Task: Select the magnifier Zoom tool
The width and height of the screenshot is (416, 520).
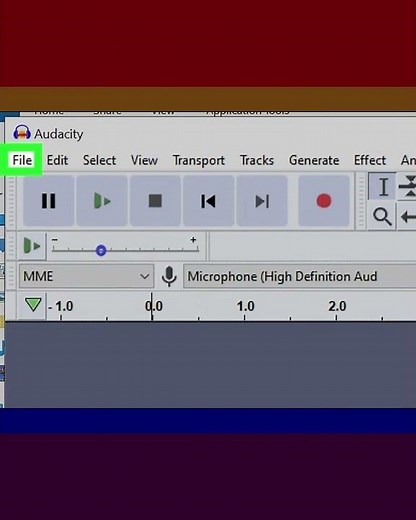Action: pos(382,217)
